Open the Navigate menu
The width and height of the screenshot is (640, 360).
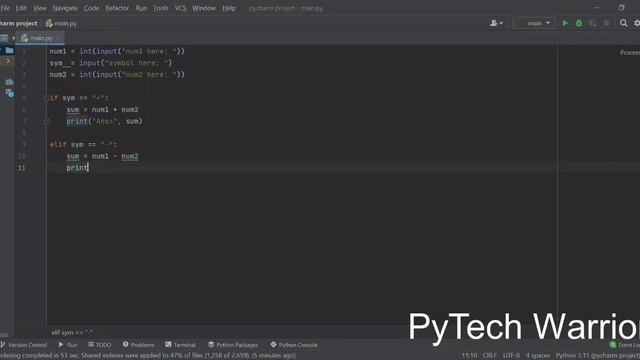point(65,8)
